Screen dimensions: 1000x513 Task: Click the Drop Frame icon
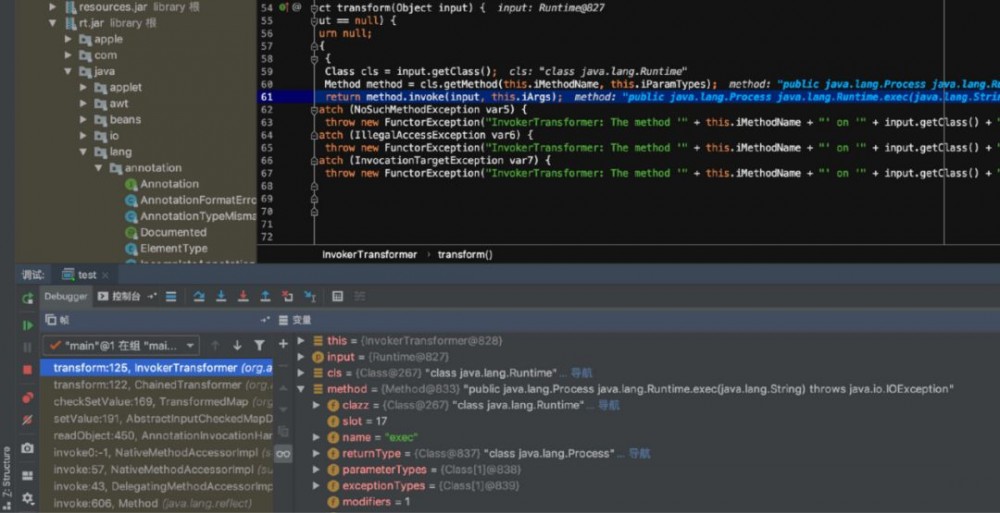288,297
